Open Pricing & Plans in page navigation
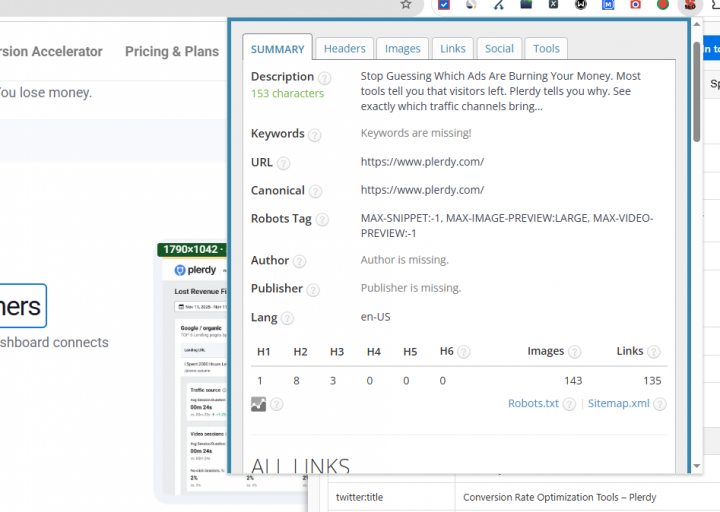The height and width of the screenshot is (512, 720). pyautogui.click(x=172, y=51)
